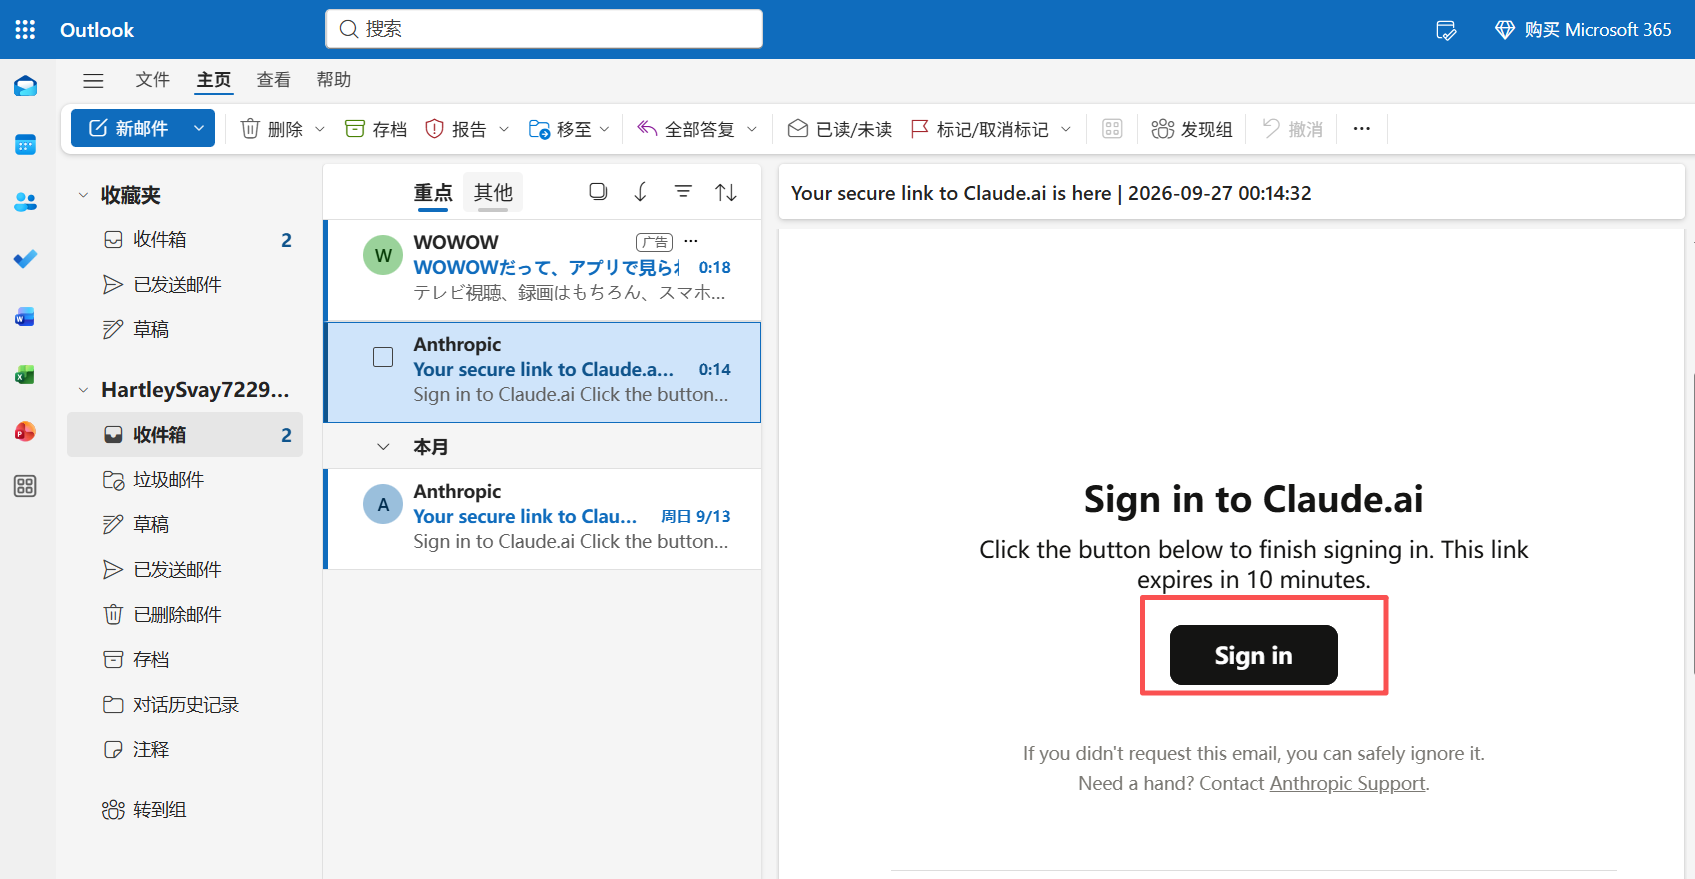Open the 文件 menu tab

click(x=153, y=80)
